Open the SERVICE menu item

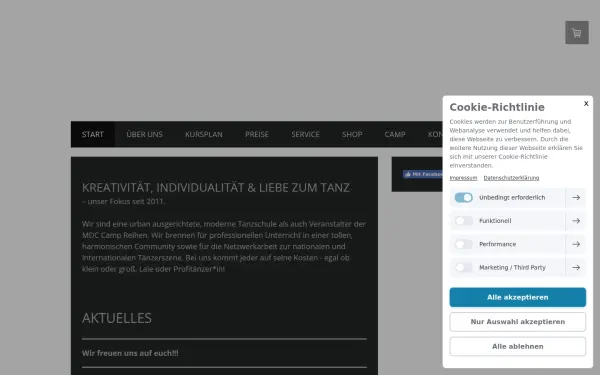tap(305, 134)
